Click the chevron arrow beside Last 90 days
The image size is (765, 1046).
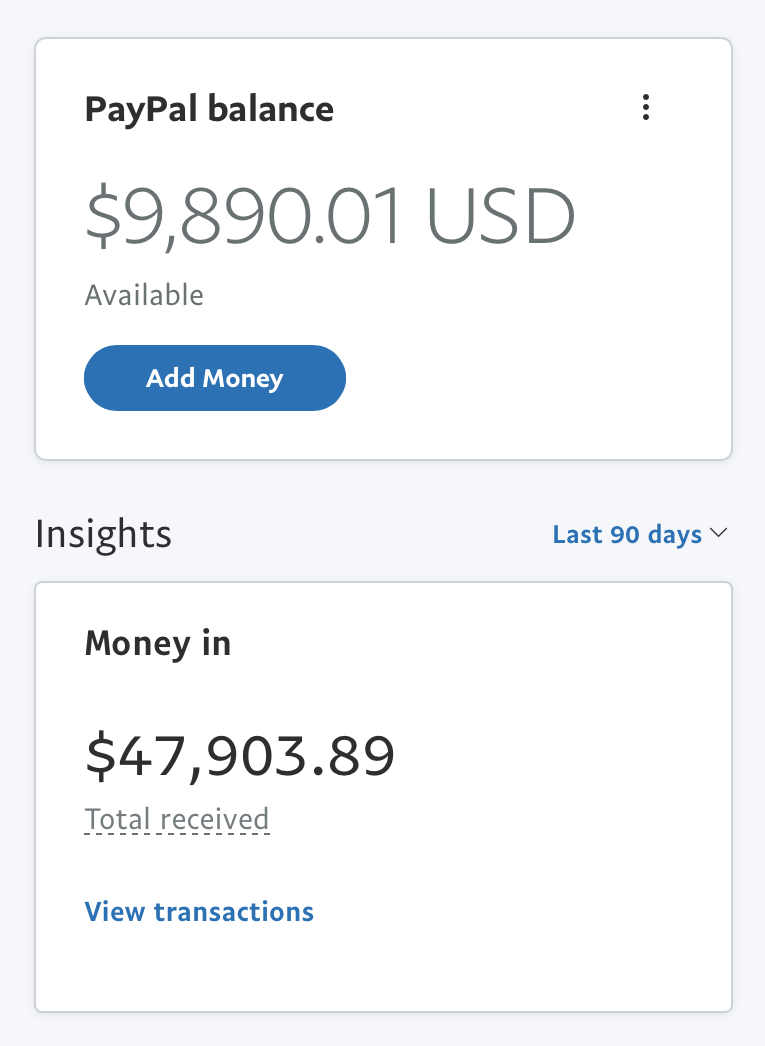click(x=718, y=532)
